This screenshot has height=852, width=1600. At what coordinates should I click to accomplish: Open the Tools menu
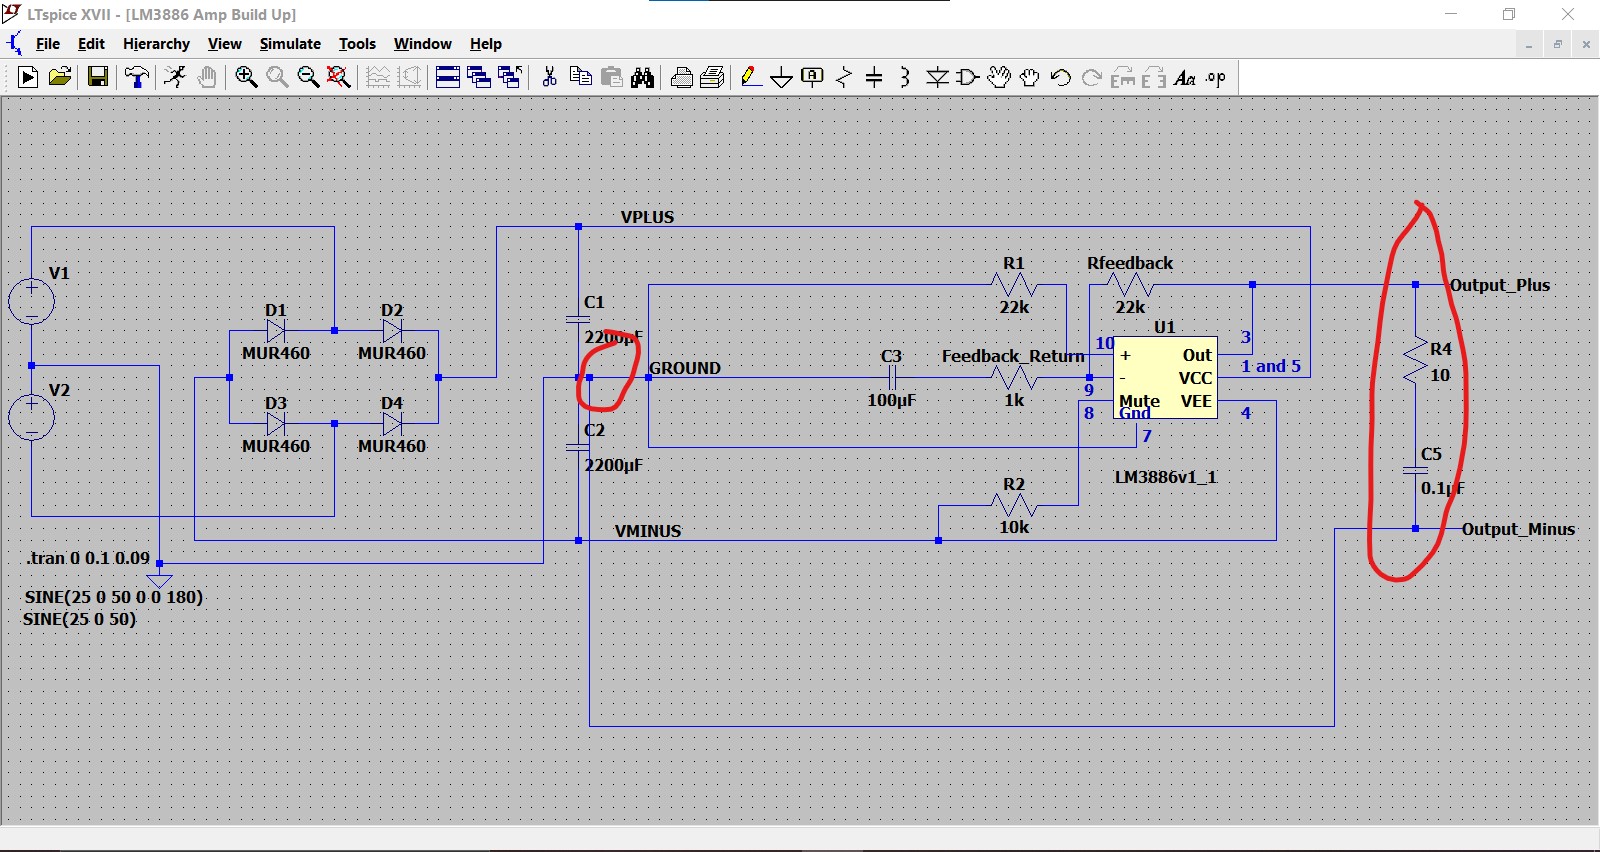click(357, 44)
